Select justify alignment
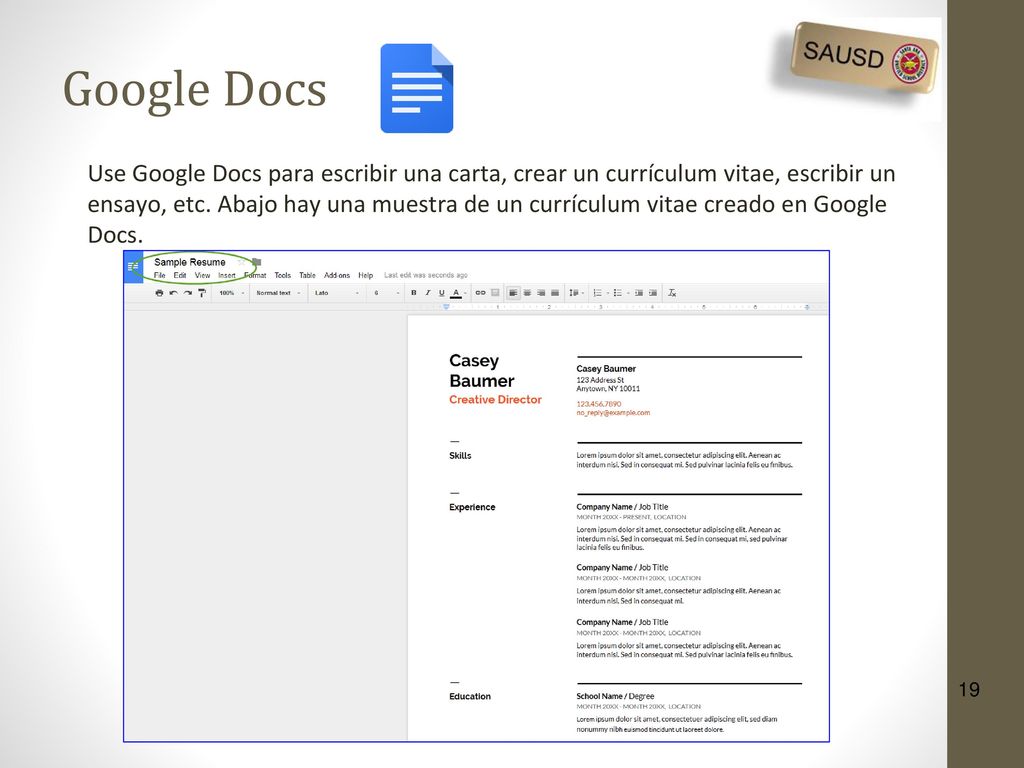The height and width of the screenshot is (768, 1024). [555, 293]
